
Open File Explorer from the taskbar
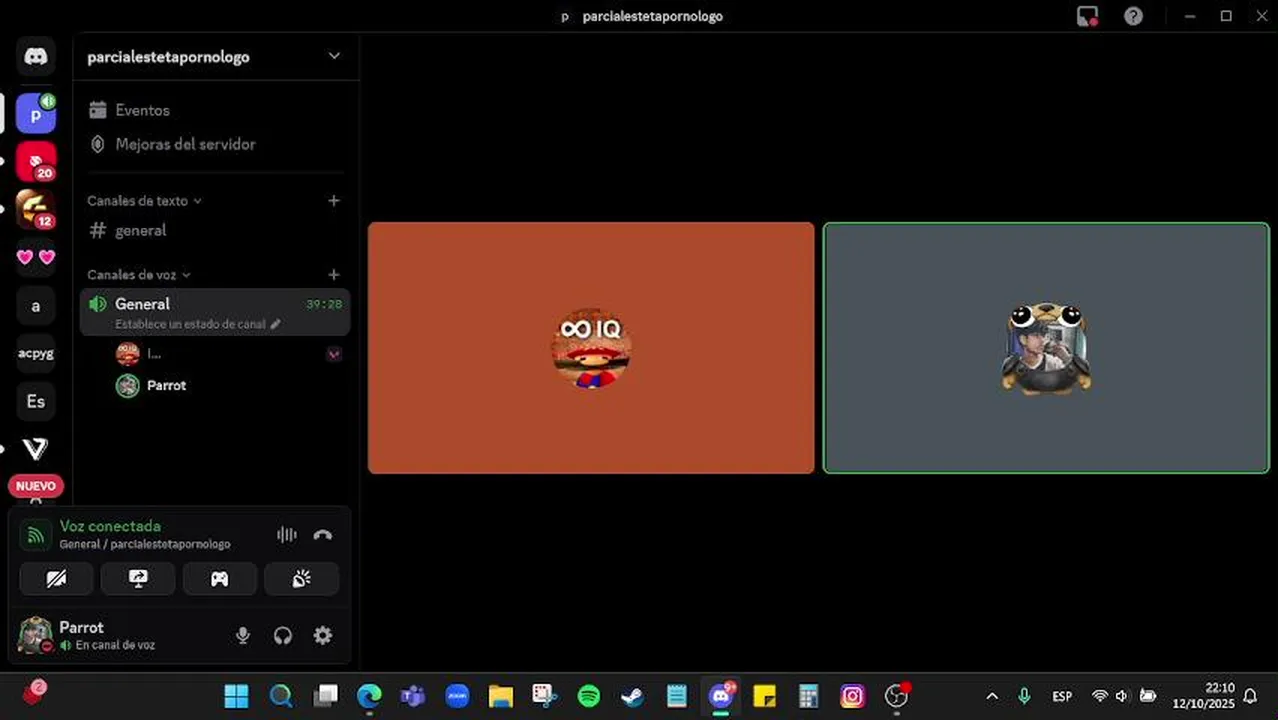(x=501, y=696)
